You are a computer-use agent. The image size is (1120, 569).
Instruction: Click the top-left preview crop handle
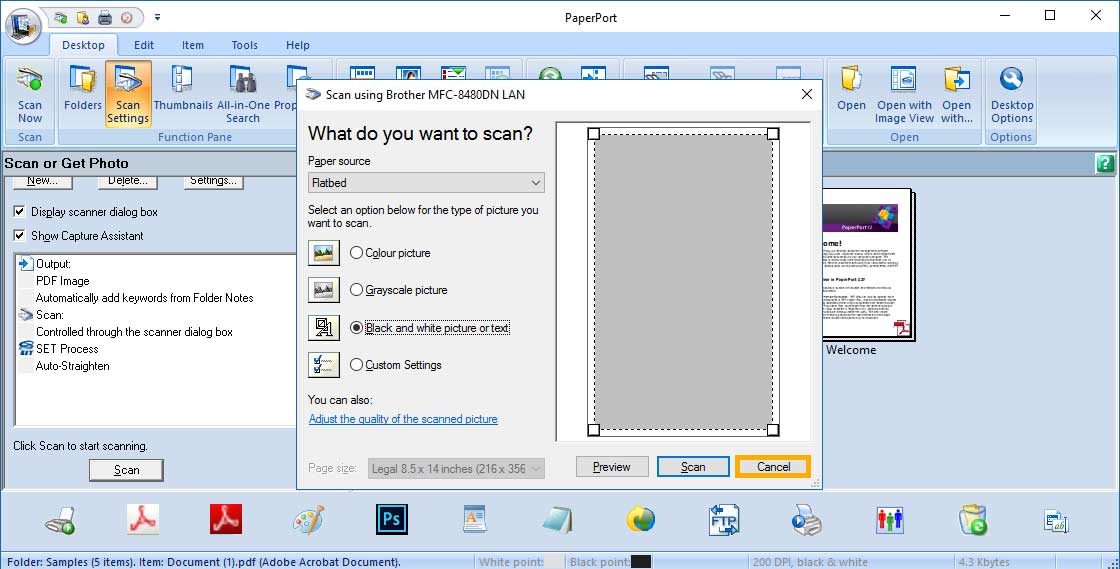(x=594, y=134)
